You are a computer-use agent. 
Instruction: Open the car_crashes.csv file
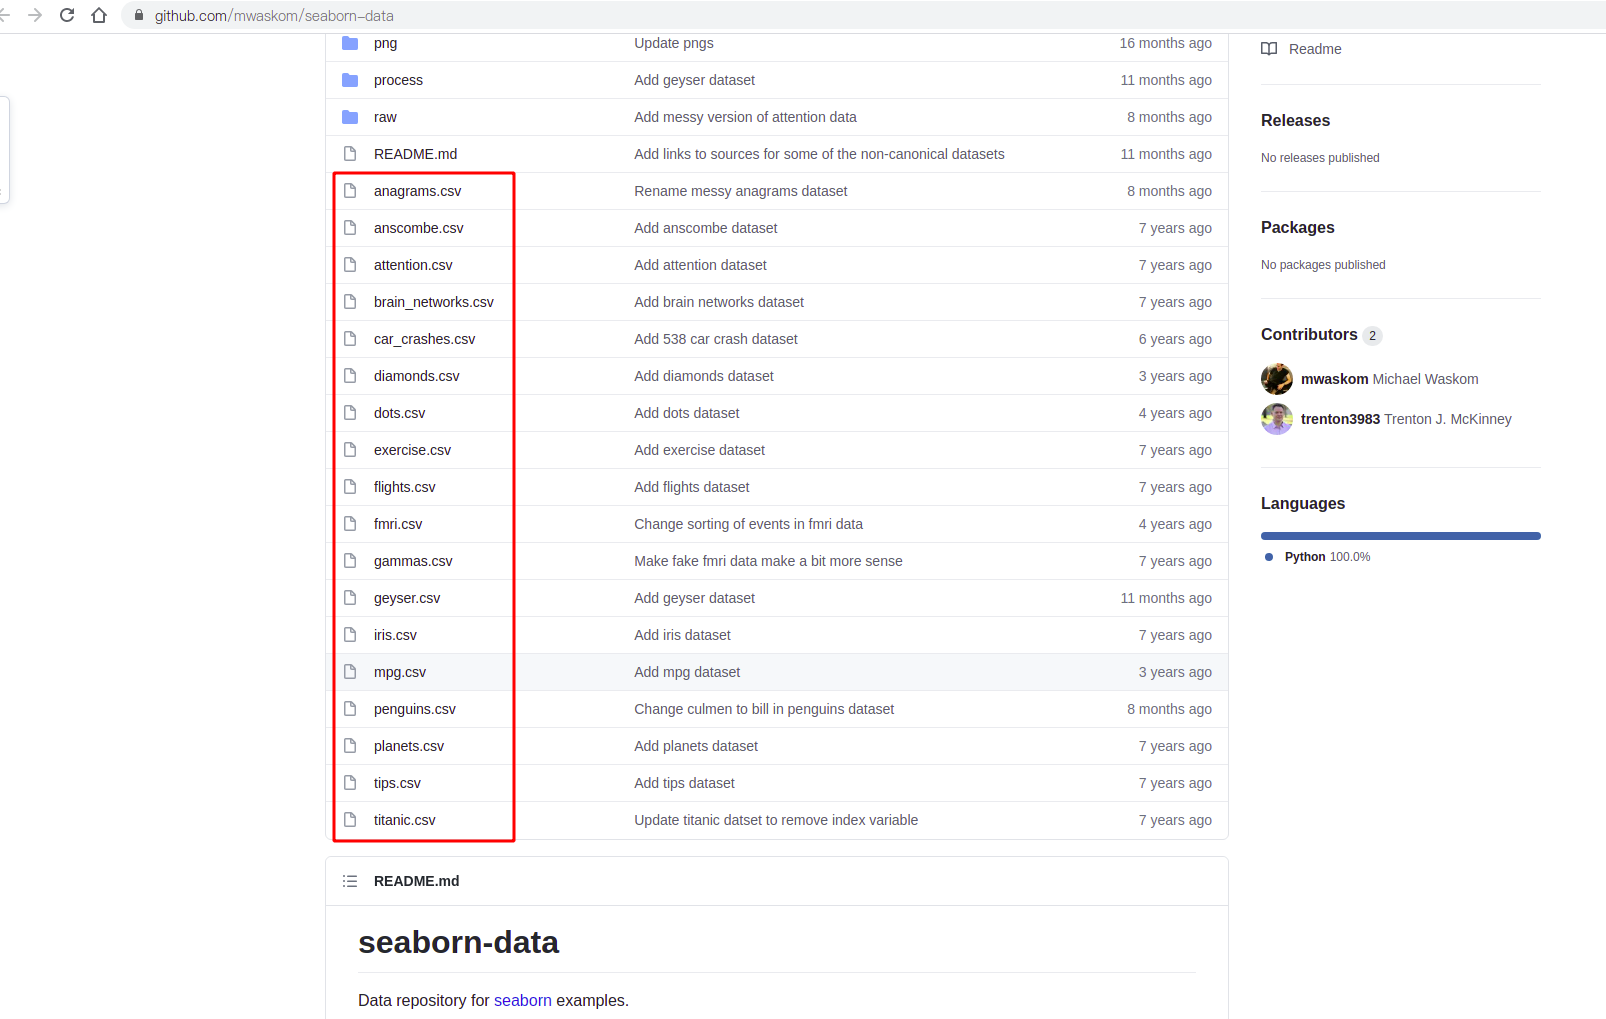click(424, 339)
